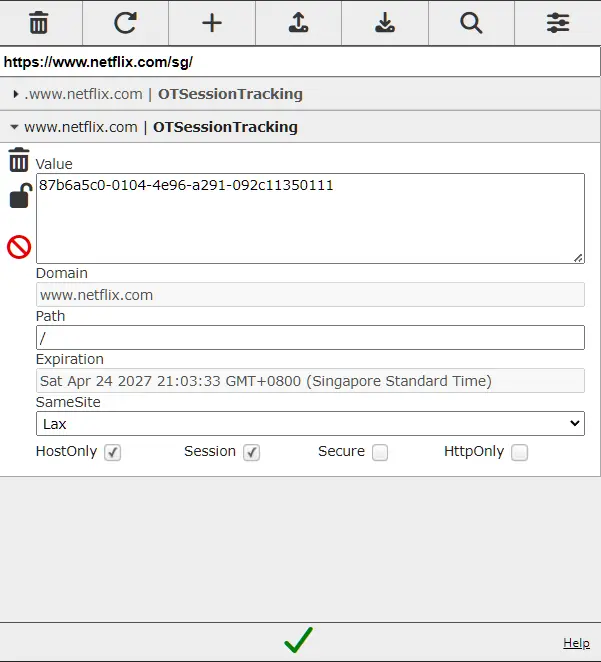
Task: Open the Help link
Action: pyautogui.click(x=577, y=643)
